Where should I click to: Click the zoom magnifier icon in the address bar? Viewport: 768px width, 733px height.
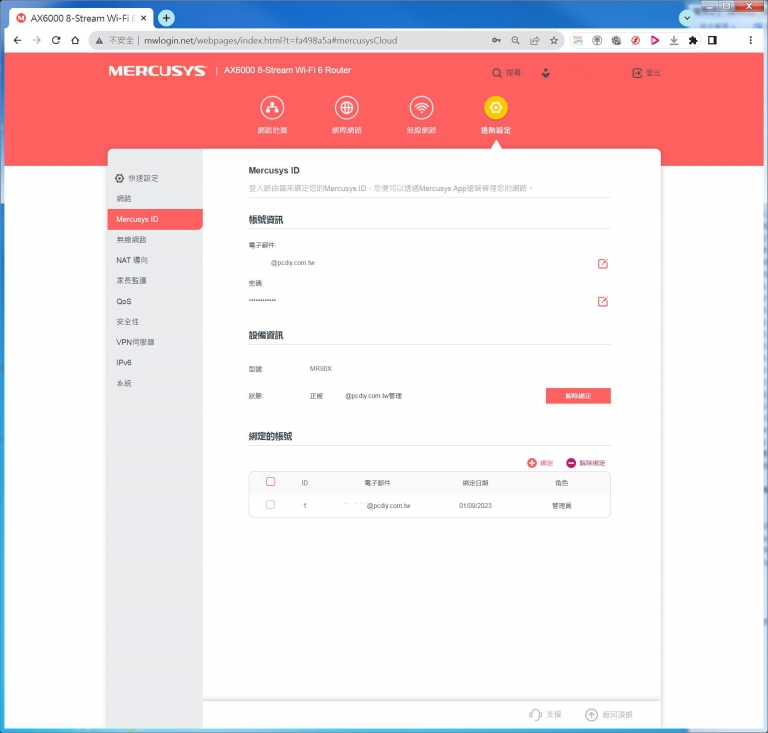[x=515, y=40]
